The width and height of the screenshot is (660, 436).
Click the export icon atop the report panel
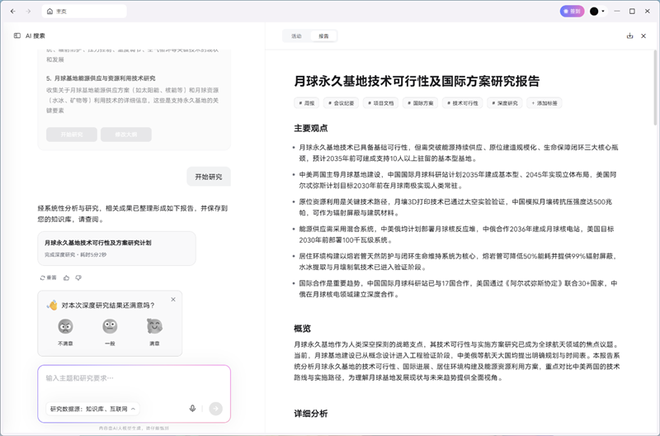click(x=629, y=35)
